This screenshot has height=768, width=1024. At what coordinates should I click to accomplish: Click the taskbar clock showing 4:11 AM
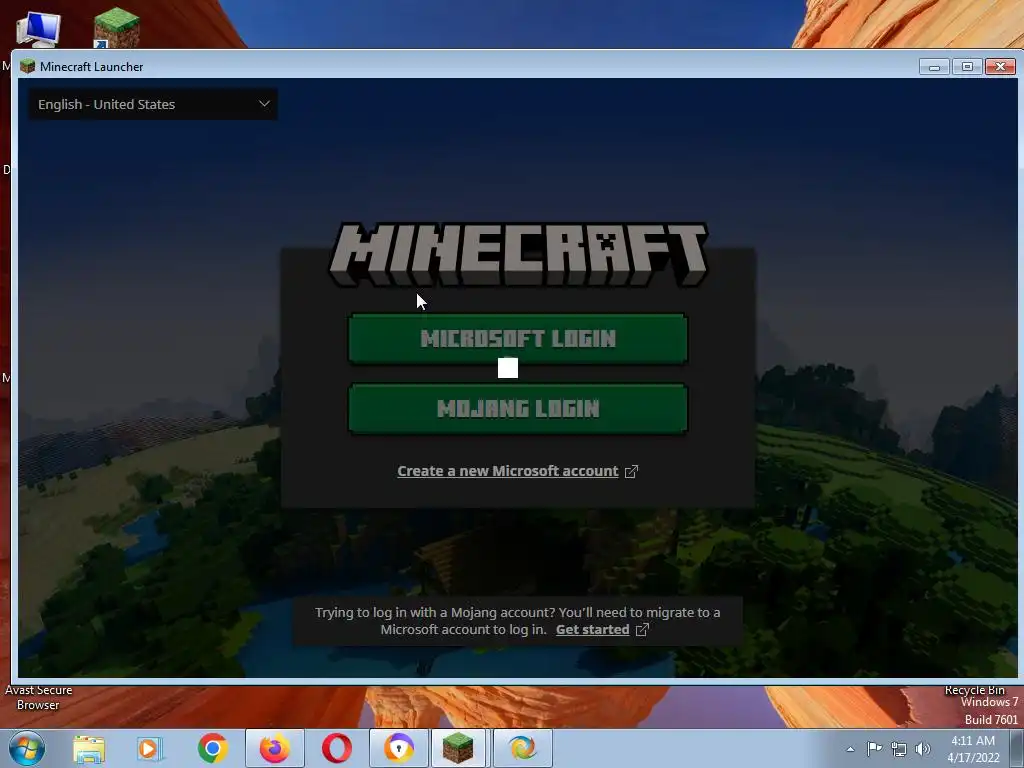973,749
